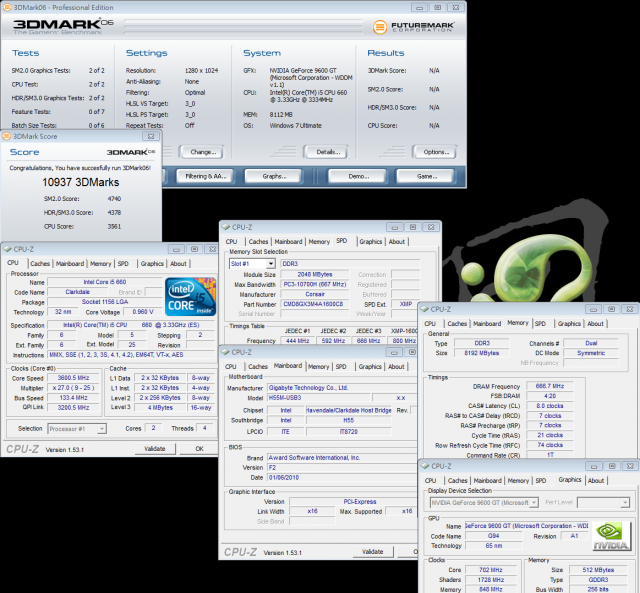Open the Mainboard tab in CPU window

click(70, 264)
